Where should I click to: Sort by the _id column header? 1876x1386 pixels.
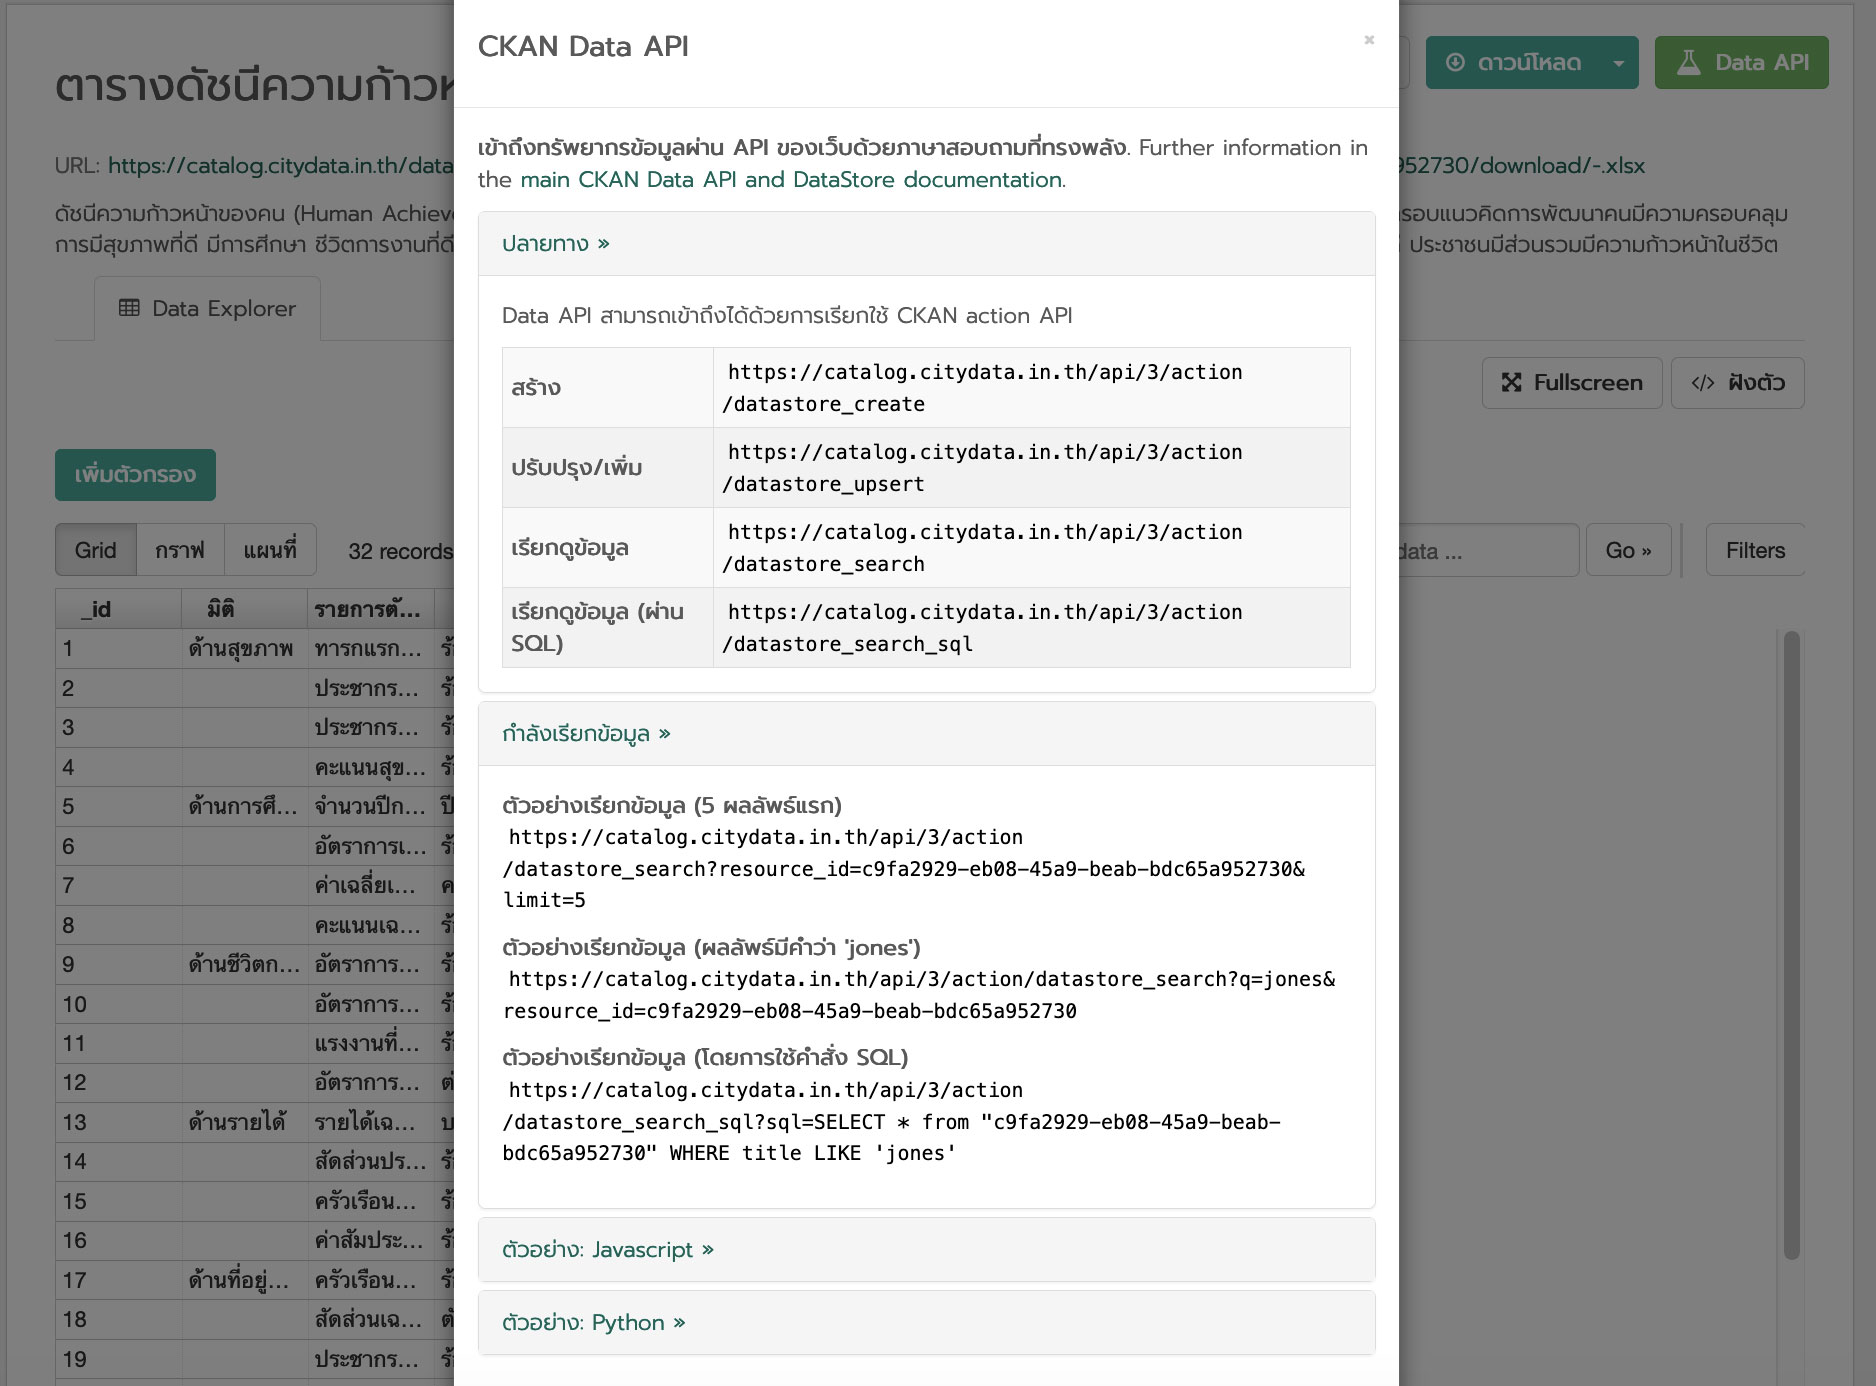pyautogui.click(x=118, y=609)
